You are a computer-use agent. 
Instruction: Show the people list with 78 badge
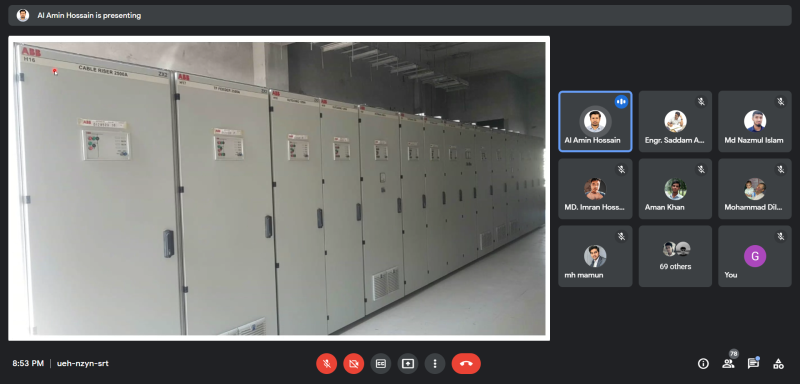pos(729,363)
